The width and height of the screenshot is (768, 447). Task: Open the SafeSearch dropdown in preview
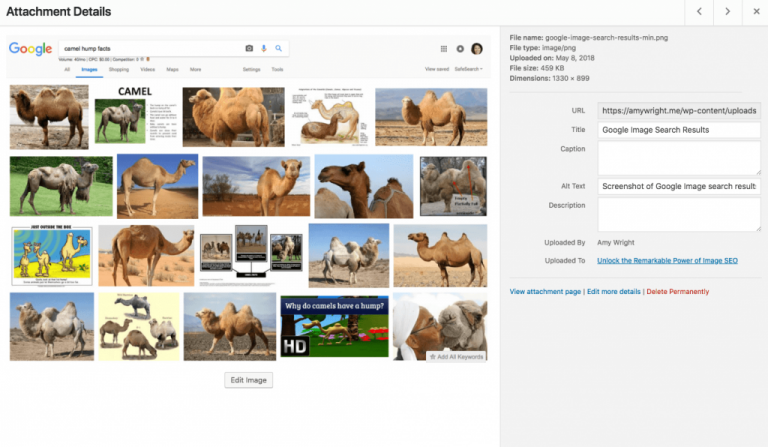[x=467, y=70]
